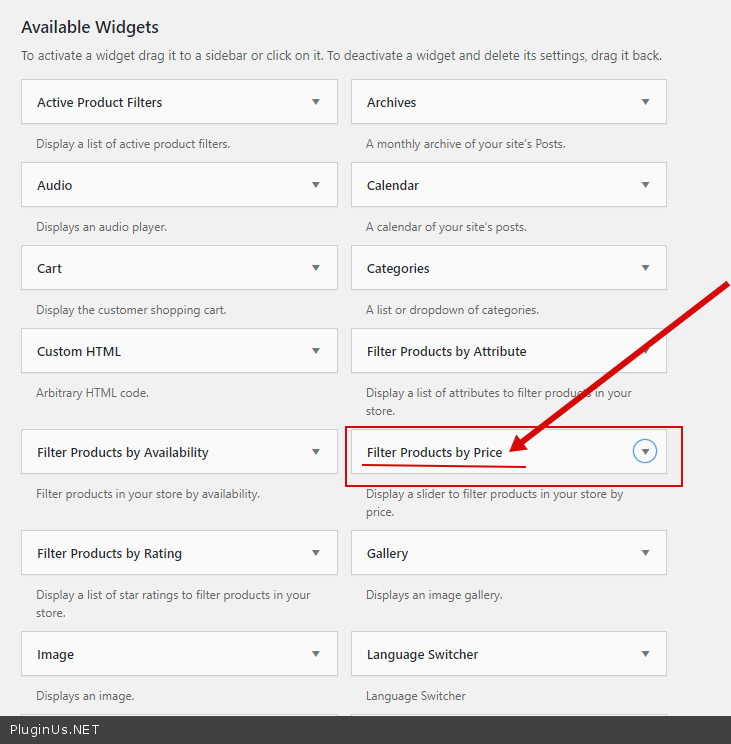The height and width of the screenshot is (744, 731).
Task: Expand the Active Product Filters widget arrow
Action: coord(316,102)
